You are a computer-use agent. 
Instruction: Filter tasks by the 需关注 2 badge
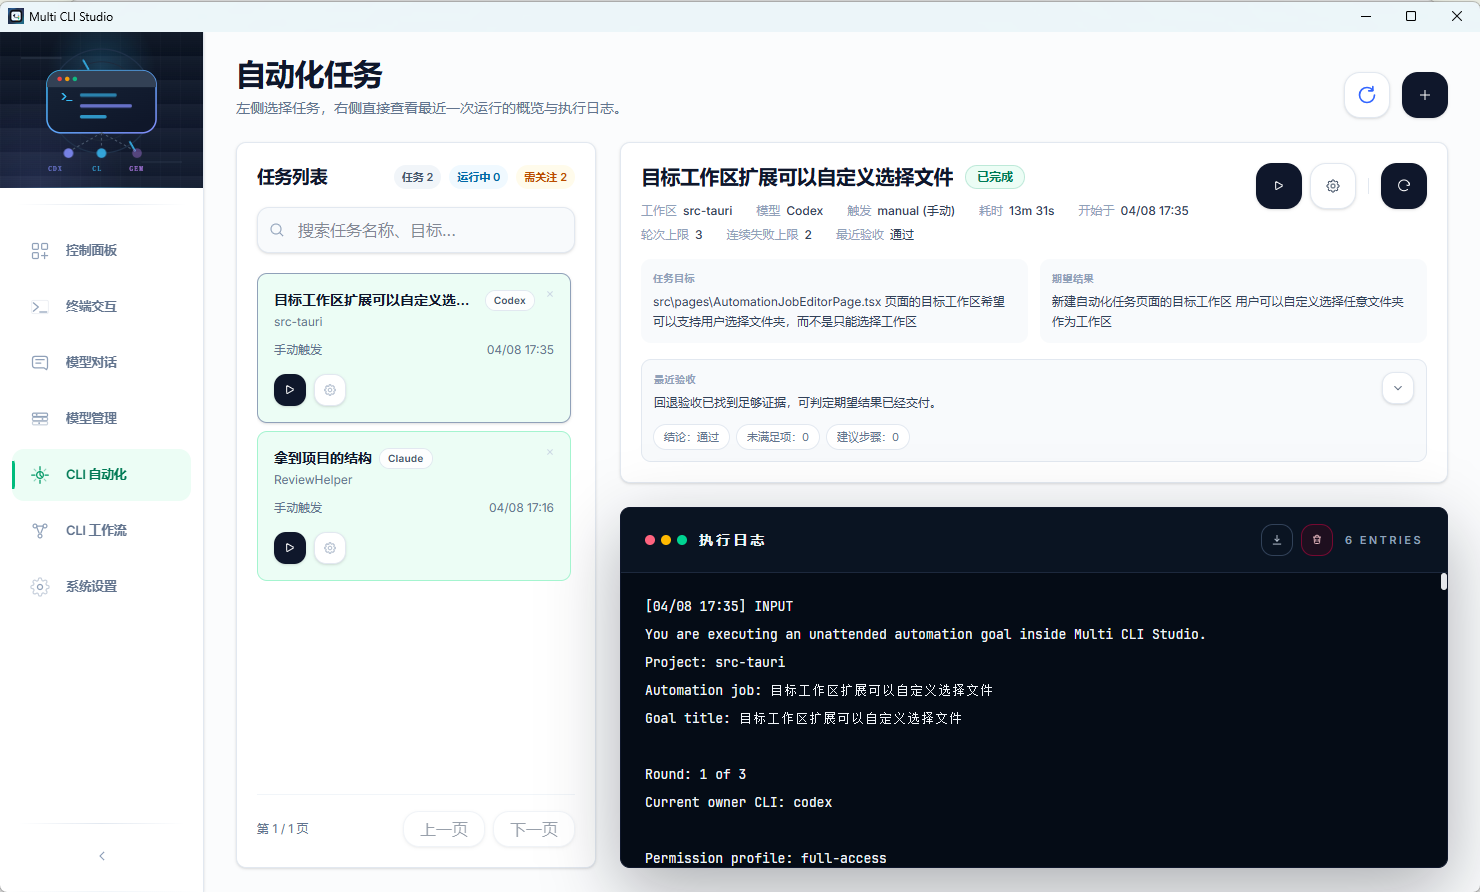(x=545, y=177)
